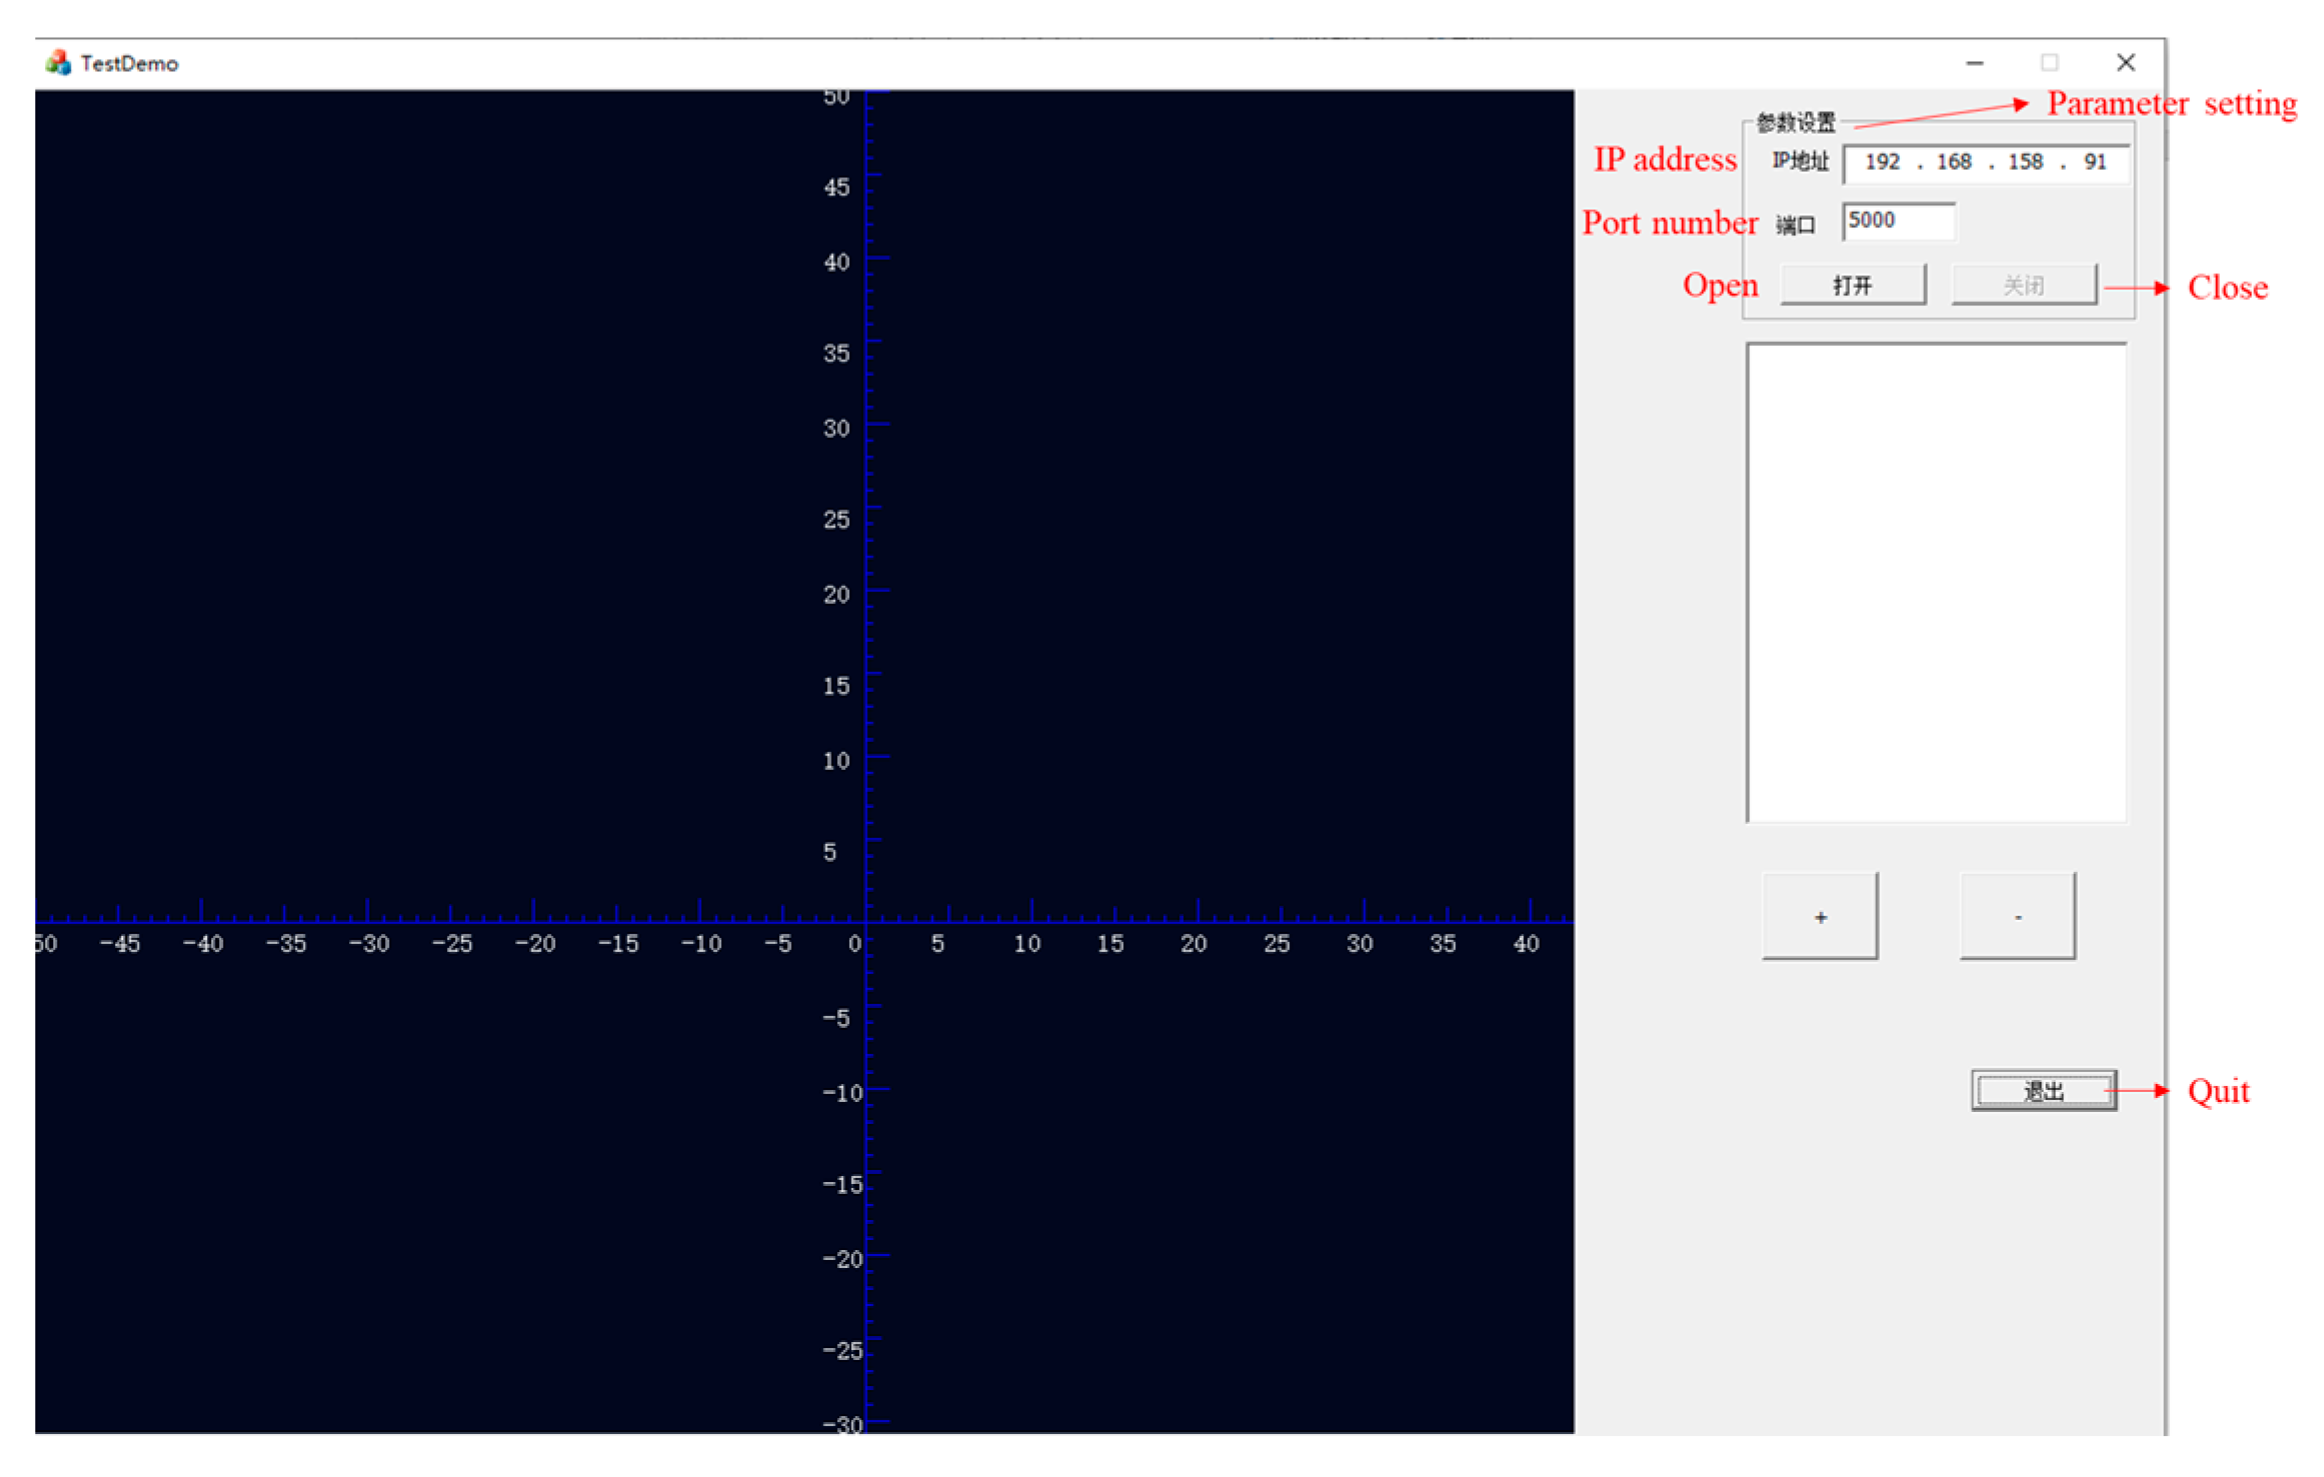This screenshot has height=1477, width=2324.
Task: Click the grayed 关闭 (Close) button
Action: tap(2024, 286)
